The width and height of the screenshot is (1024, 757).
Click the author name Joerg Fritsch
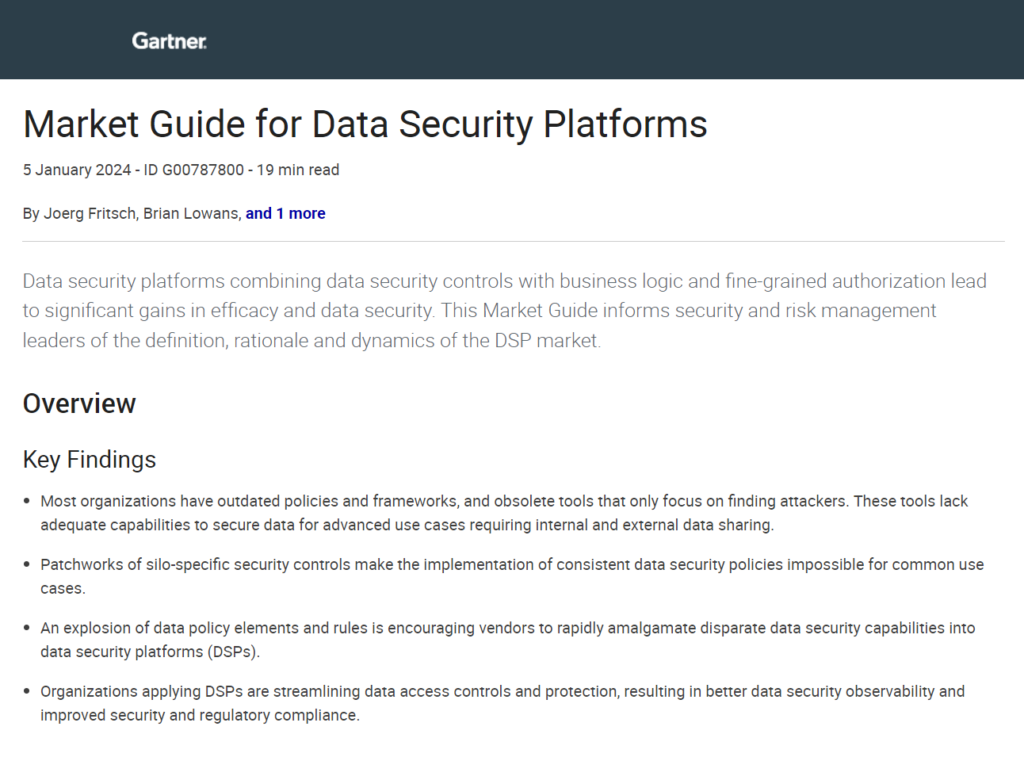pos(89,214)
